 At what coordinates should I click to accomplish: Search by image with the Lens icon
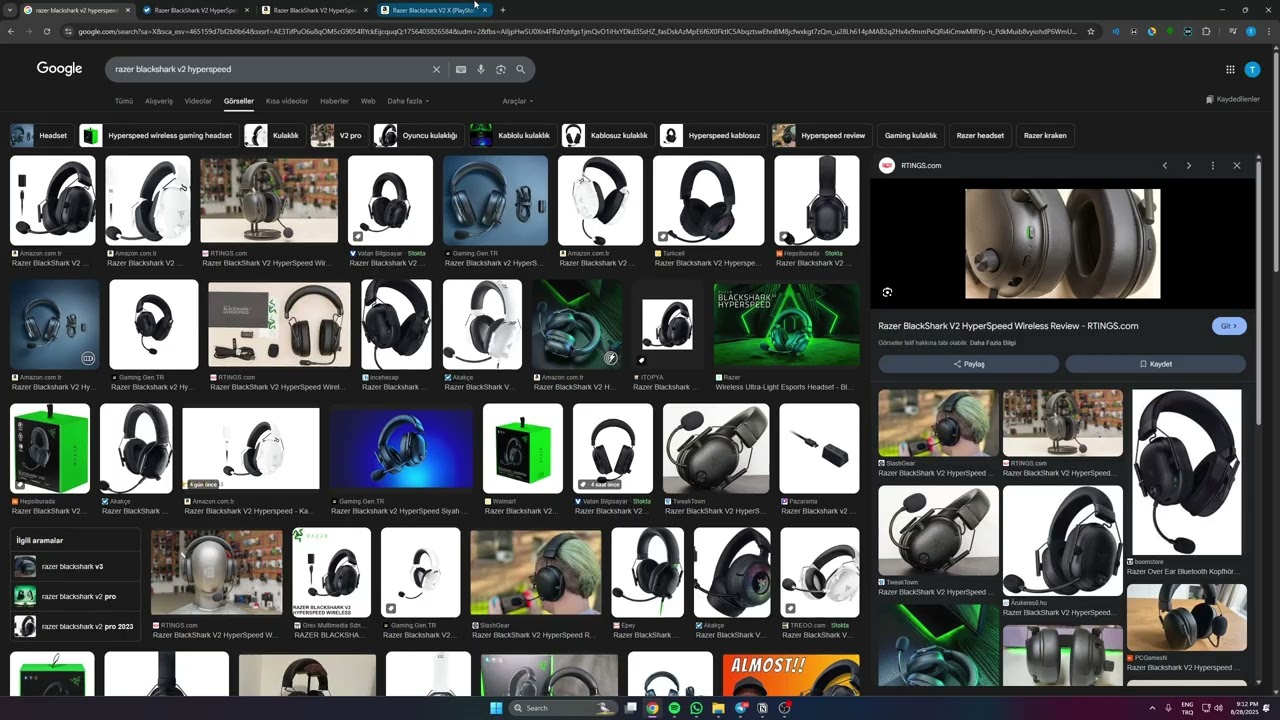tap(501, 69)
